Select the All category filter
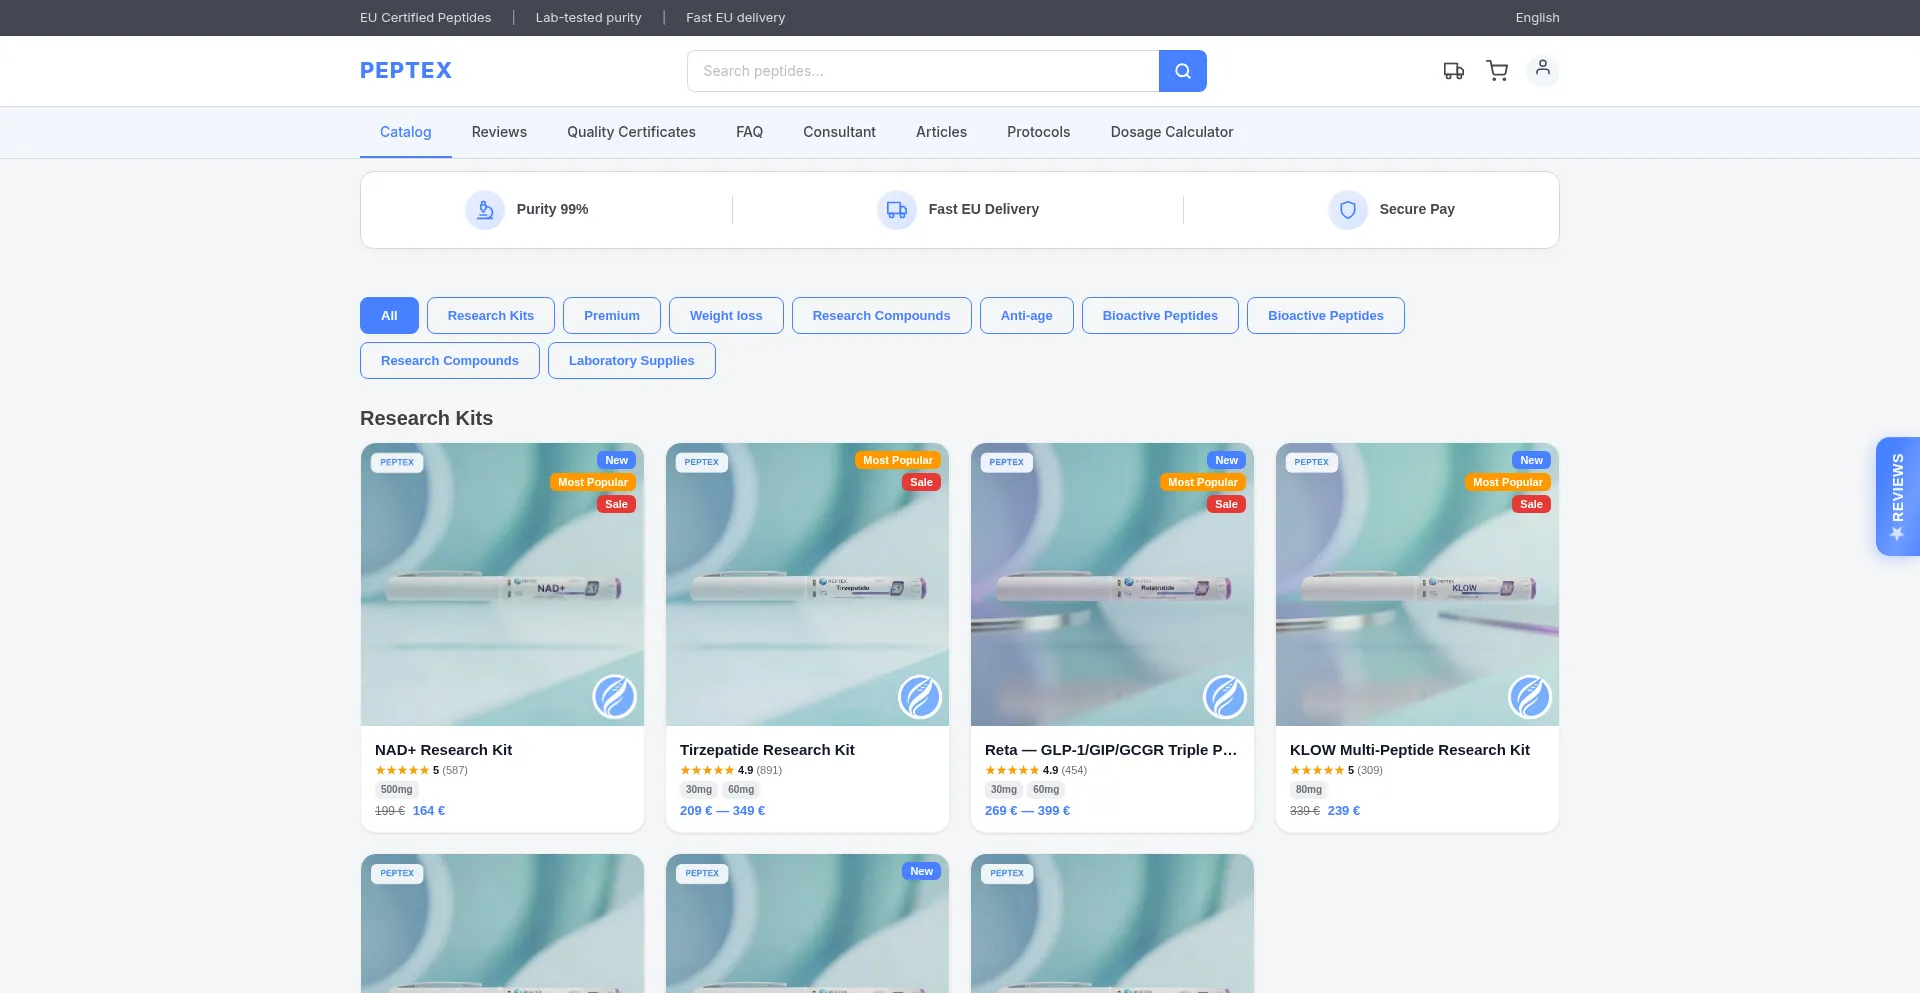The image size is (1920, 993). tap(389, 316)
